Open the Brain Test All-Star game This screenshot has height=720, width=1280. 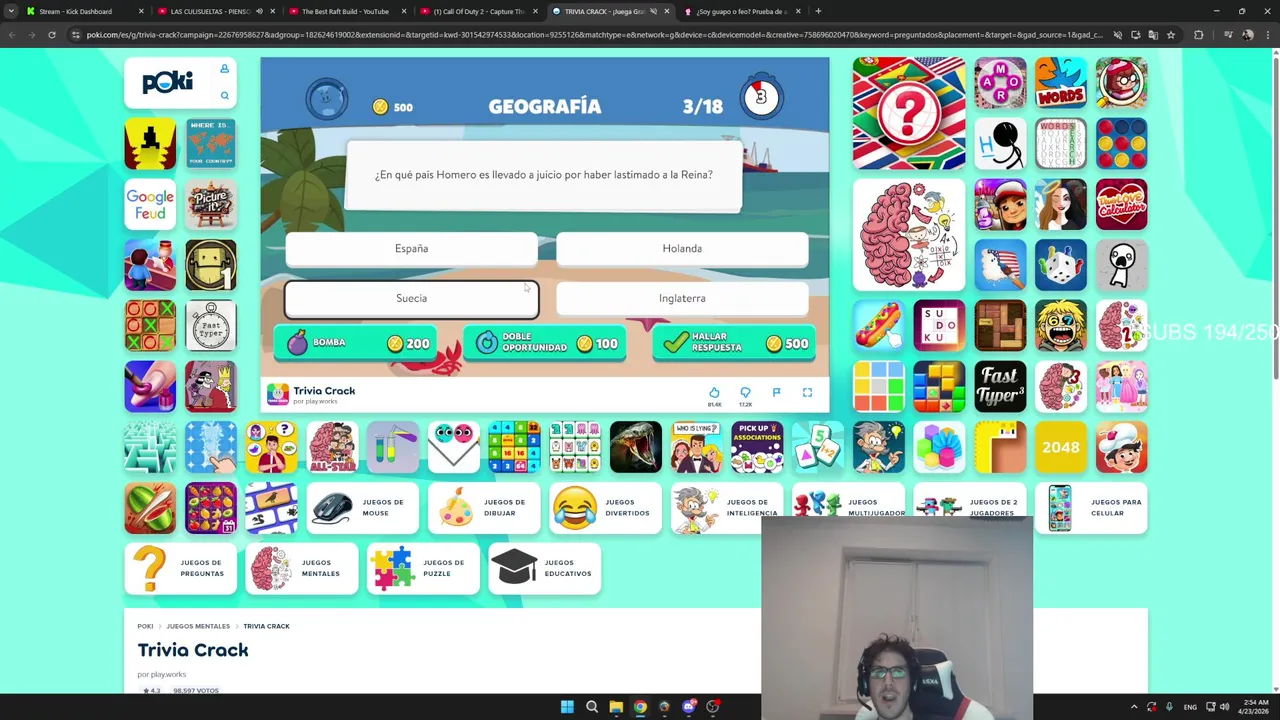coord(332,447)
